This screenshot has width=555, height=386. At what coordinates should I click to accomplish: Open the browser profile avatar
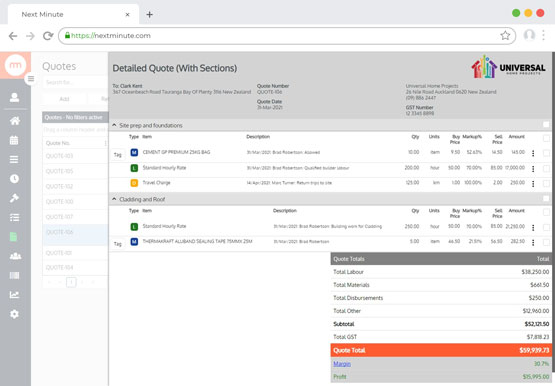click(529, 35)
